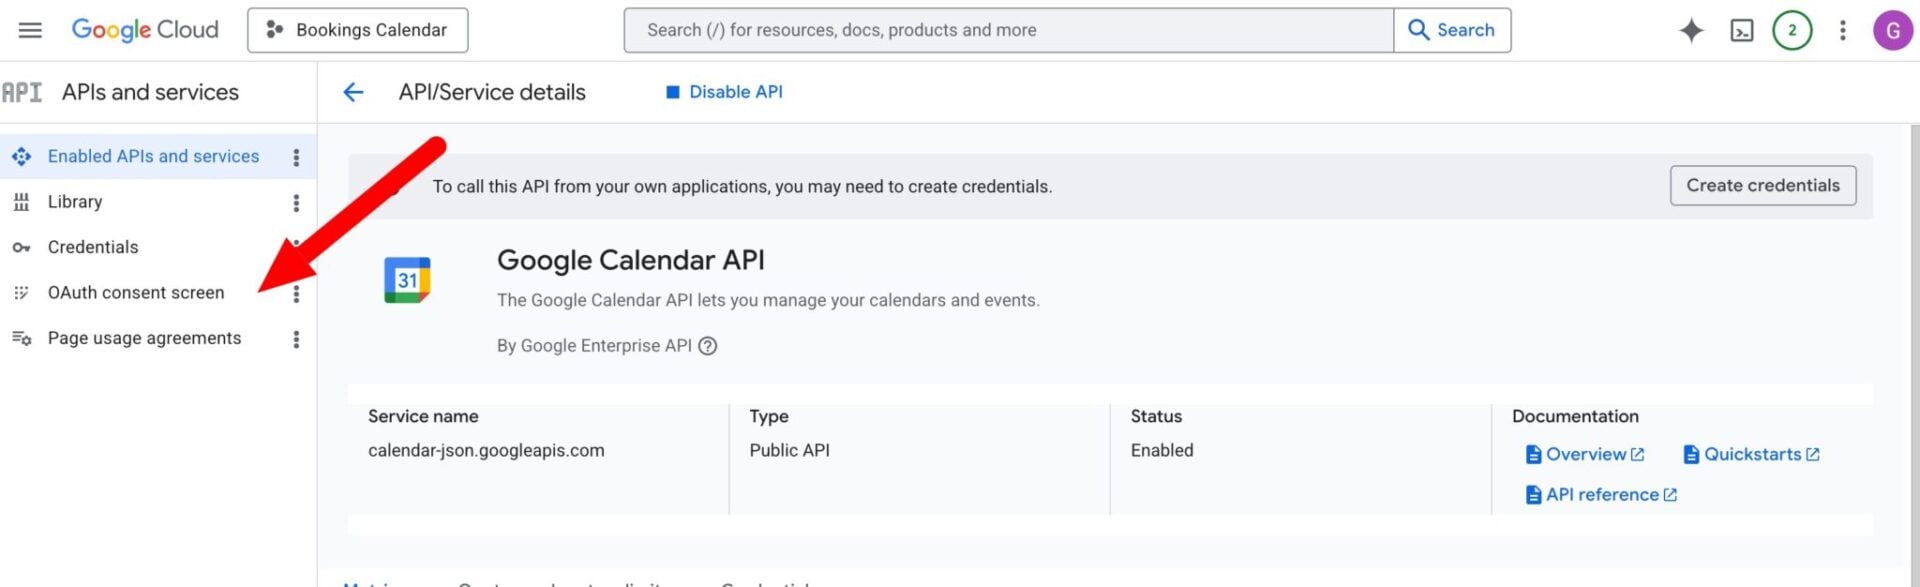Screen dimensions: 1920x587
Task: Open options menu for OAuth consent screen
Action: (296, 294)
